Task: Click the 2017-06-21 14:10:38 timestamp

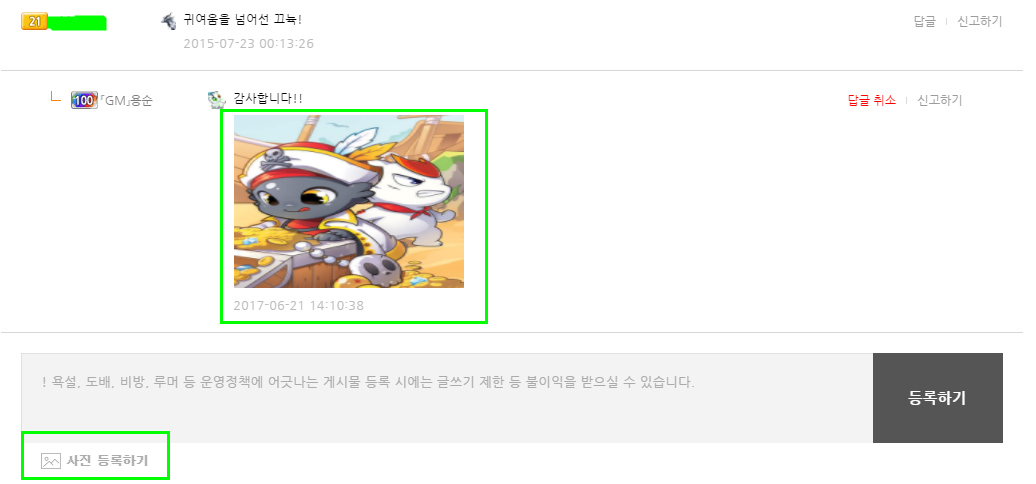Action: pos(299,306)
